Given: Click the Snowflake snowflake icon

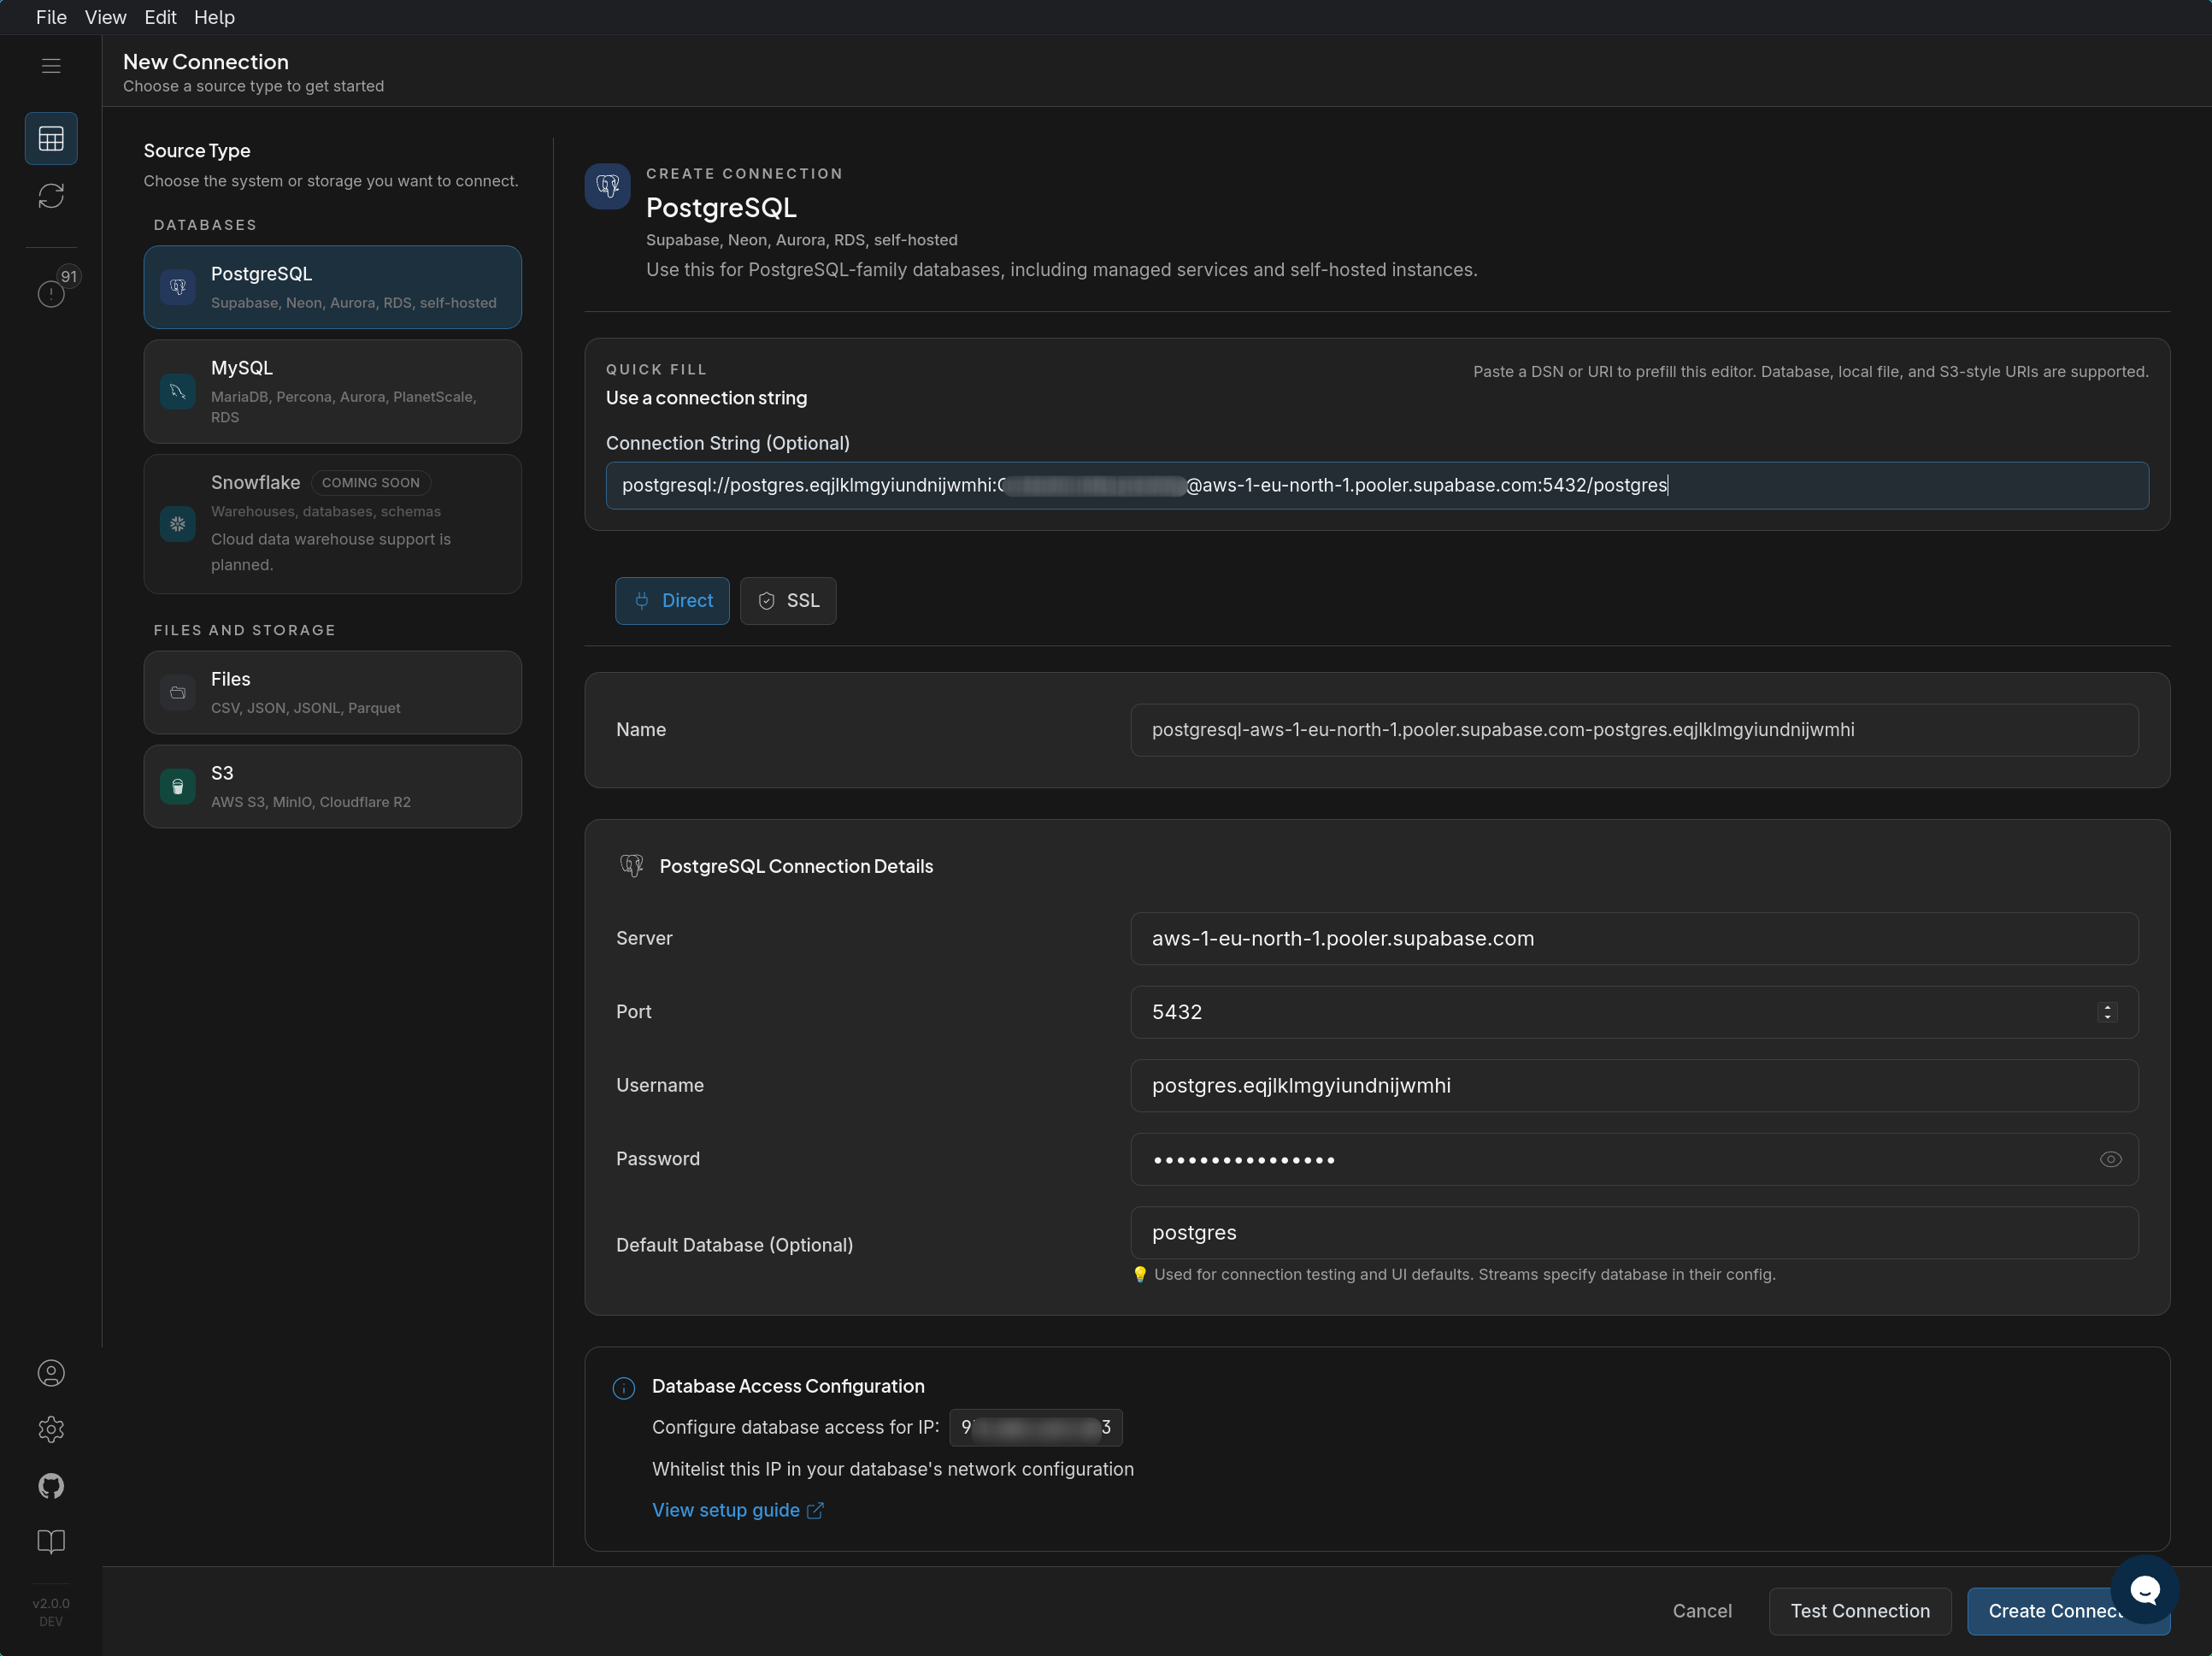Looking at the screenshot, I should [x=178, y=523].
